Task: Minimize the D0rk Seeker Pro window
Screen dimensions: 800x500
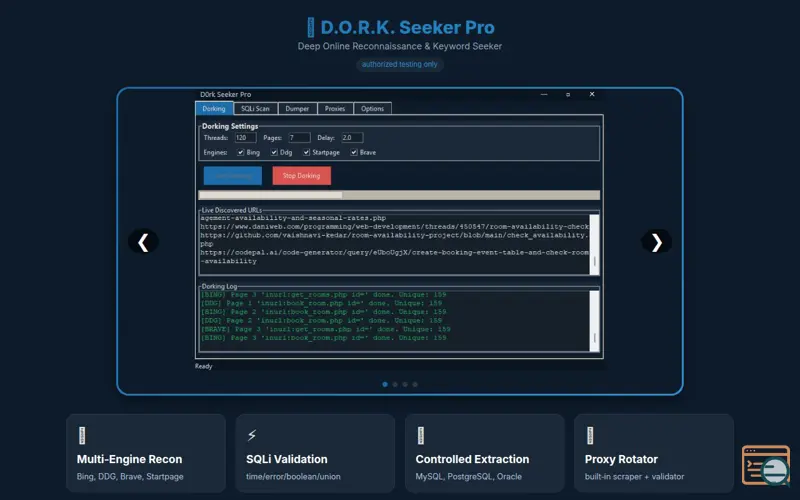Action: (544, 94)
